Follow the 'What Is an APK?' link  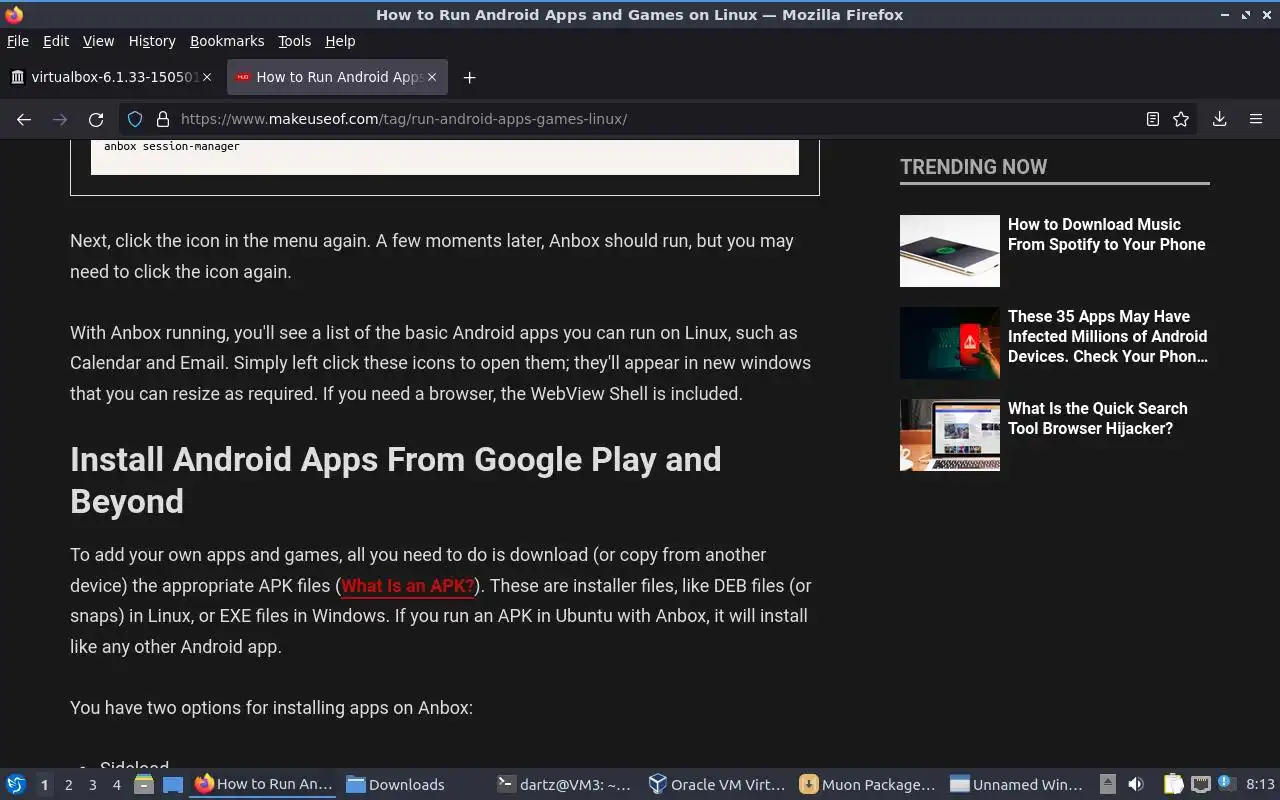pyautogui.click(x=407, y=586)
